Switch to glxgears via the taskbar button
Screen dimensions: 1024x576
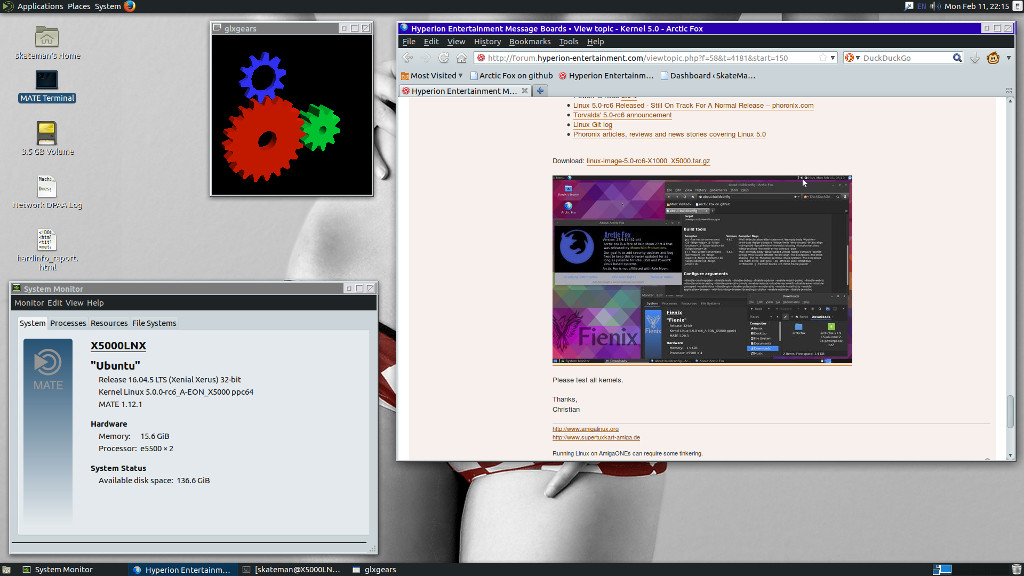click(x=374, y=569)
